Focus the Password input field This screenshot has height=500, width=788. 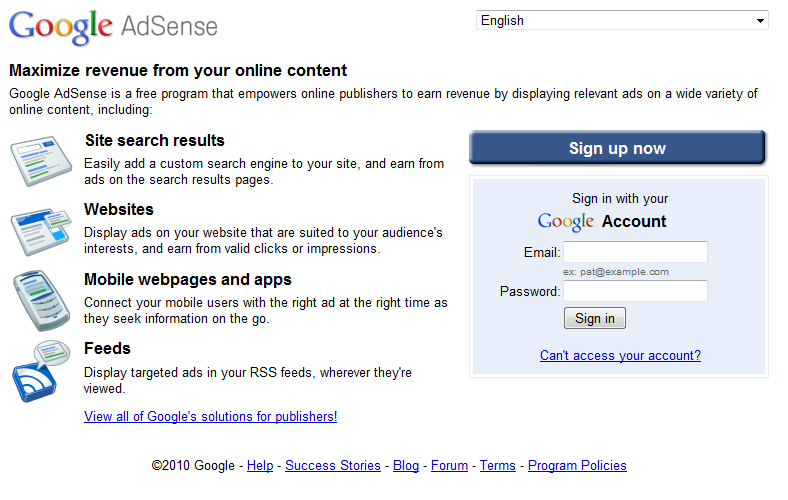click(635, 291)
